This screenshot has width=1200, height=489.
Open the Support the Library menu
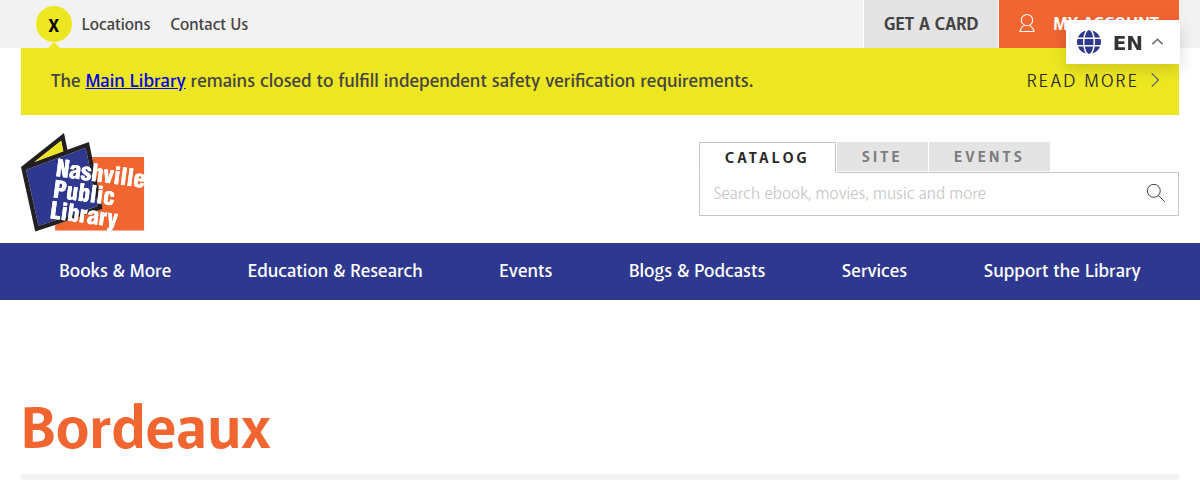(x=1062, y=271)
